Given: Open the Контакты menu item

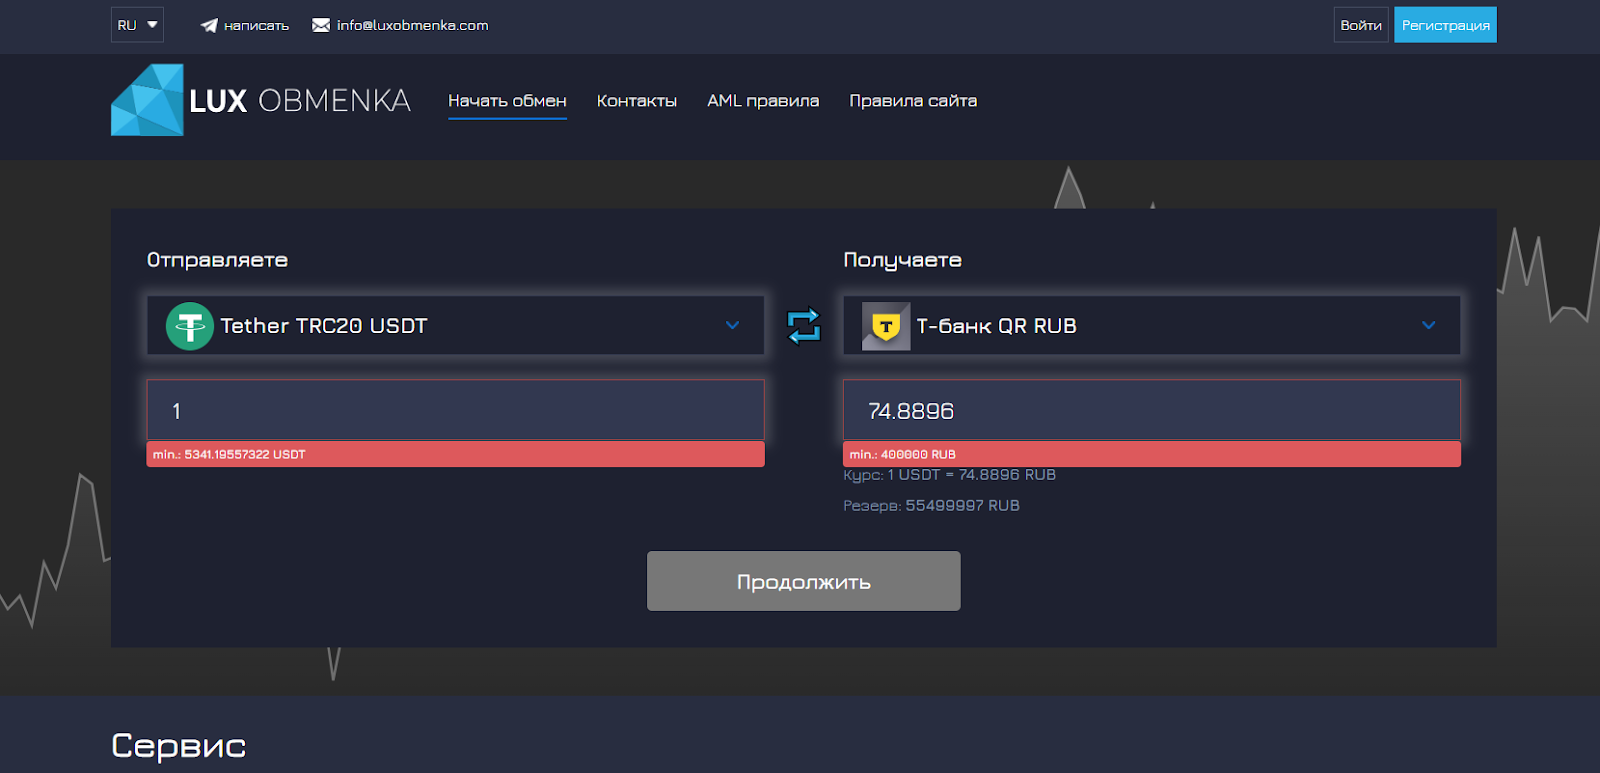Looking at the screenshot, I should pos(637,101).
